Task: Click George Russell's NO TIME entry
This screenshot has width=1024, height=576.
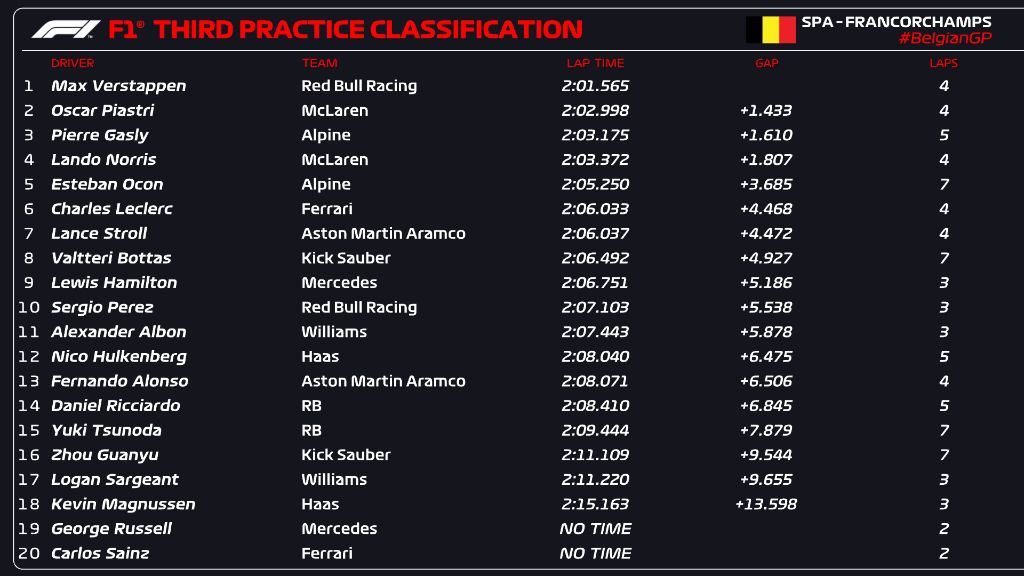Action: tap(596, 529)
